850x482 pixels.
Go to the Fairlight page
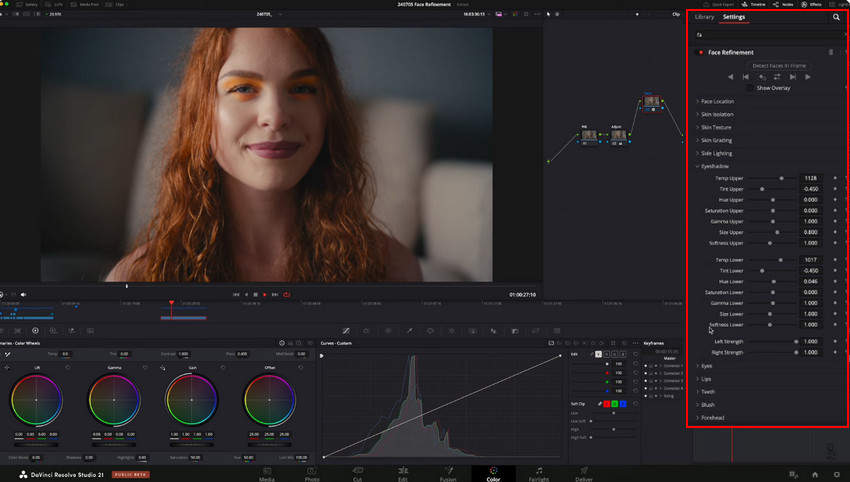[539, 473]
